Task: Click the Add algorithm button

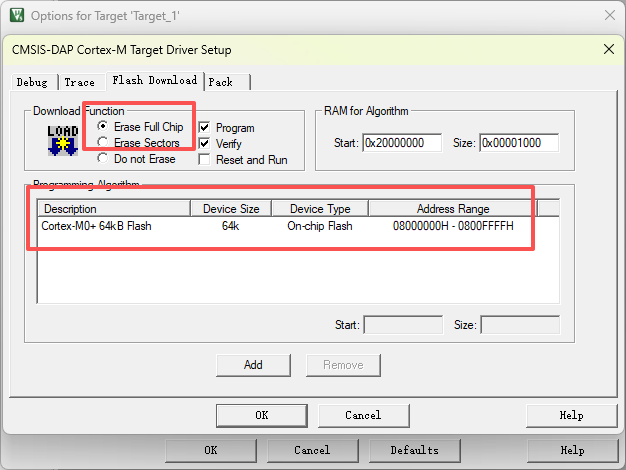Action: 253,365
